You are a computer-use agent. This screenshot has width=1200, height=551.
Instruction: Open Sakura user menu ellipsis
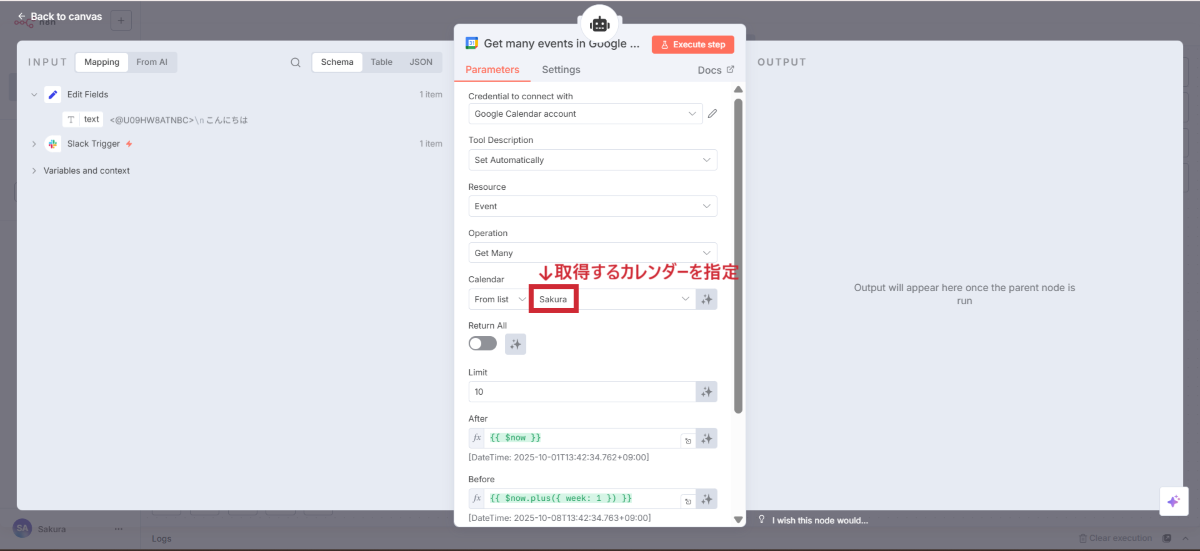118,528
